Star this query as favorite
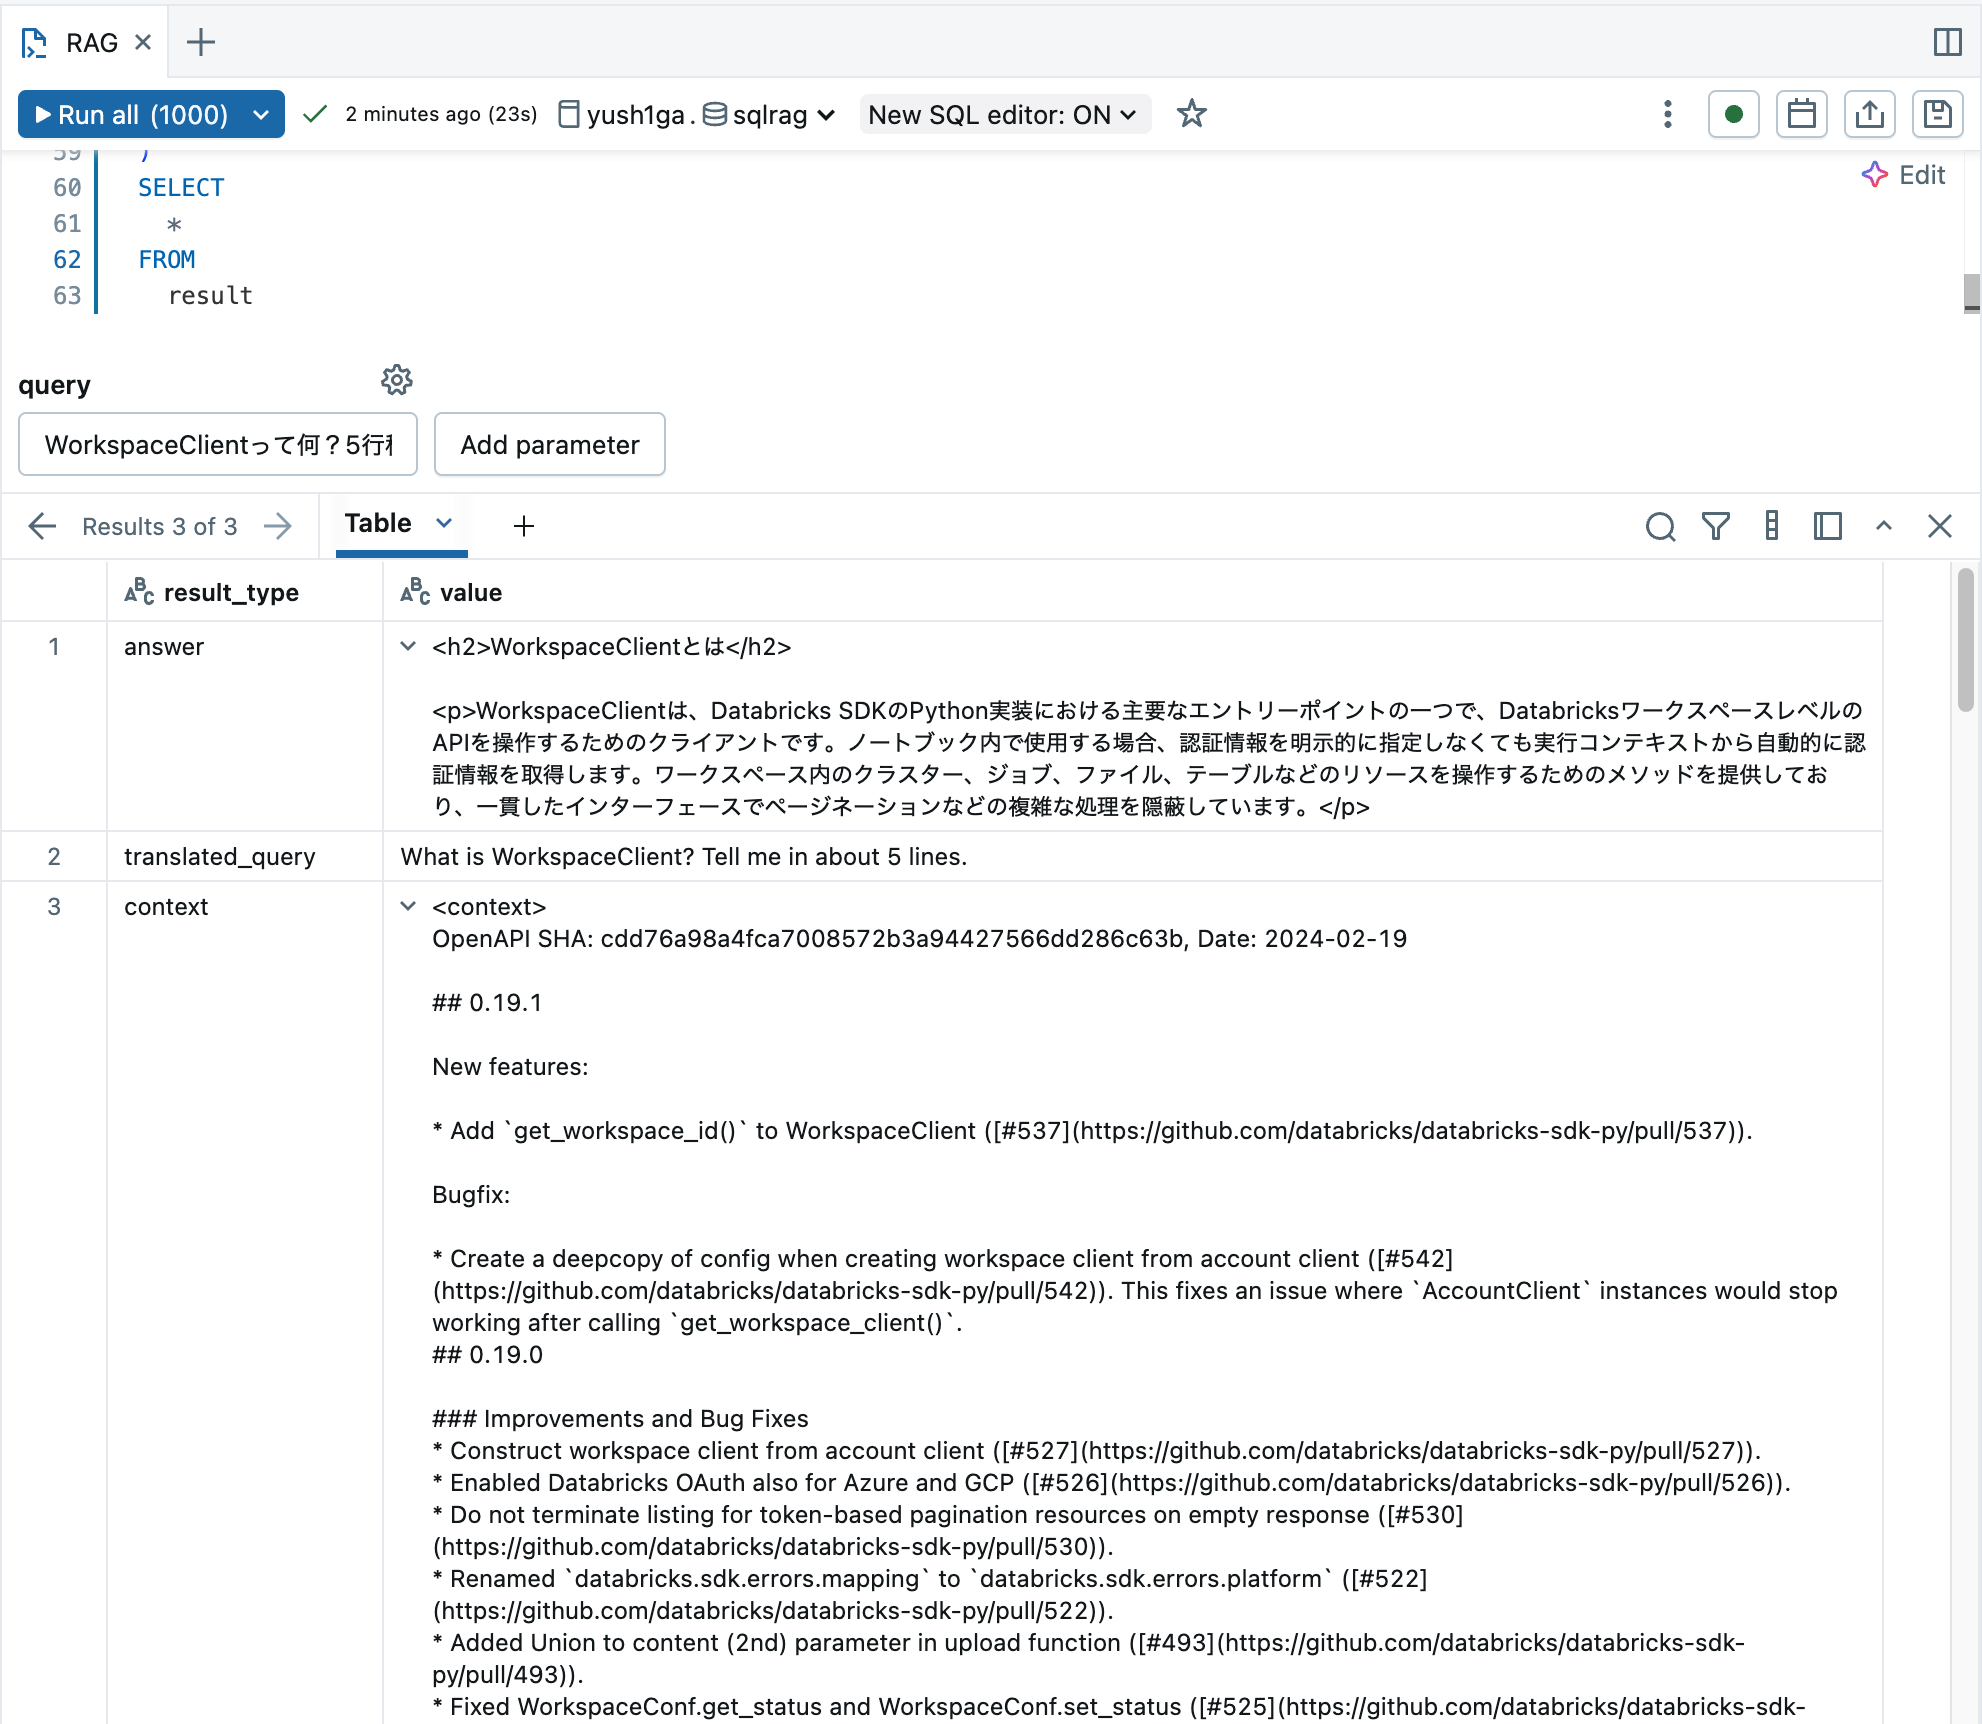This screenshot has height=1724, width=1982. (1191, 114)
